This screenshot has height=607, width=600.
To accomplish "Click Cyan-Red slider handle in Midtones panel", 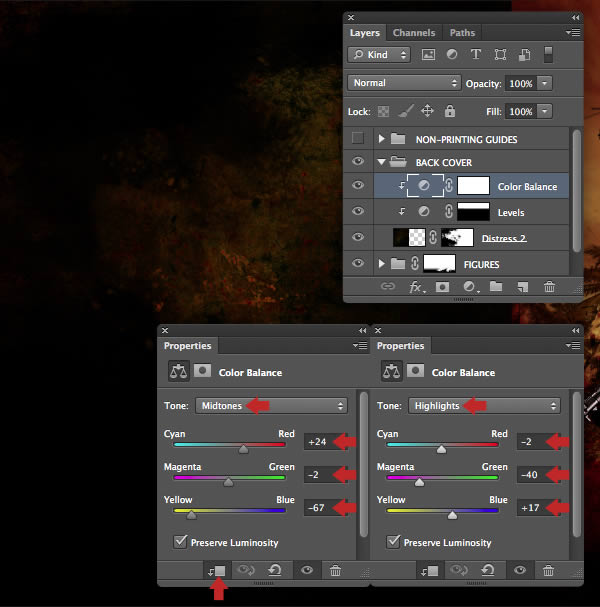I will click(x=243, y=449).
